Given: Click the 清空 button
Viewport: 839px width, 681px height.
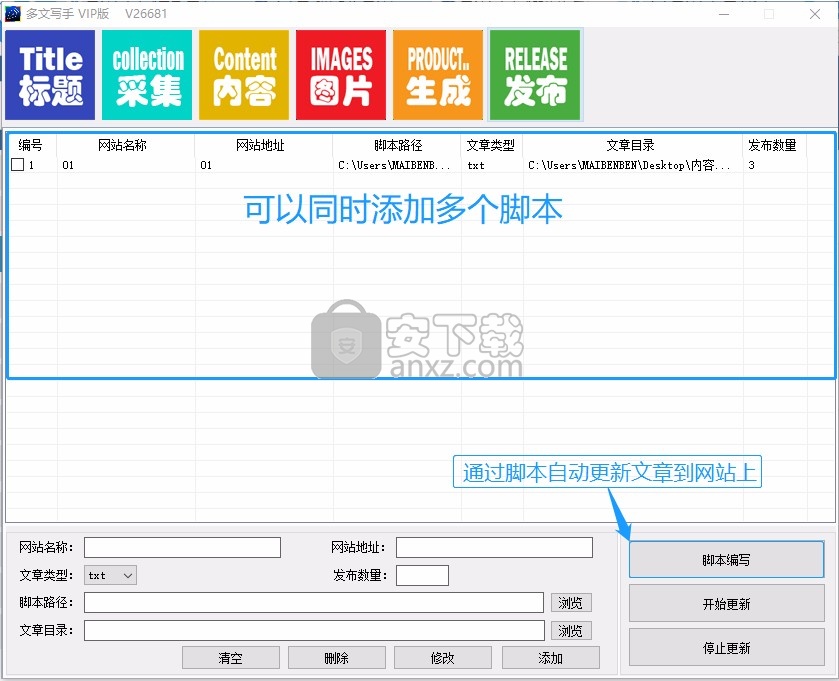Looking at the screenshot, I should tap(231, 657).
